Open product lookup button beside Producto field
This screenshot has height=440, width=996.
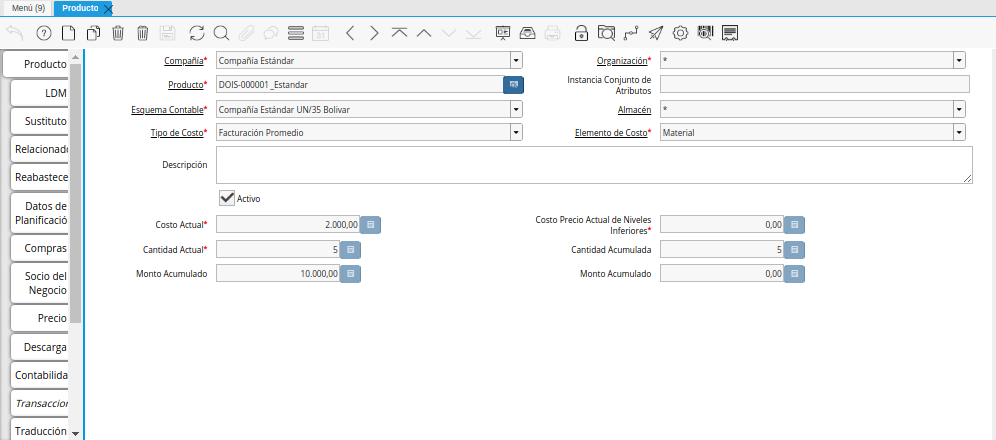tap(513, 84)
